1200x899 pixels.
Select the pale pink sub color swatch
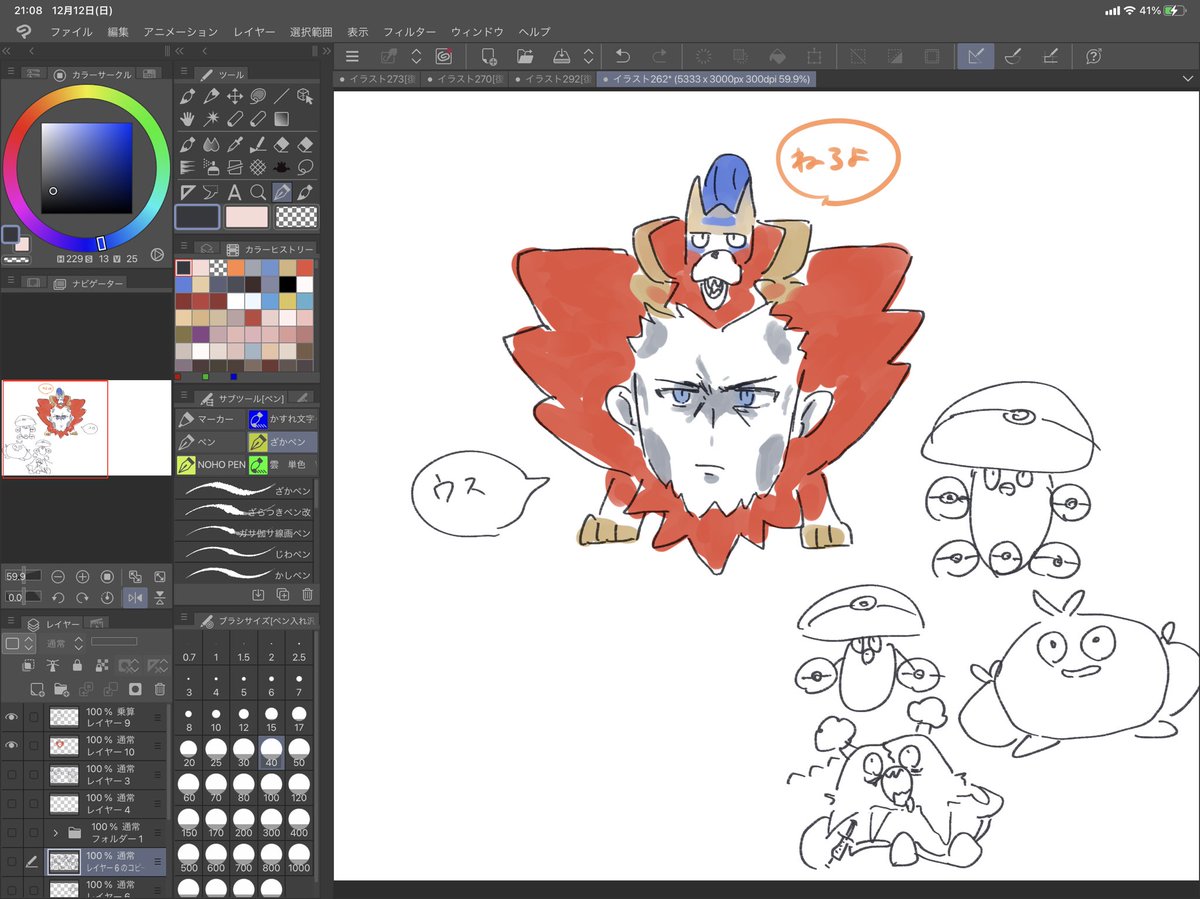[x=246, y=217]
